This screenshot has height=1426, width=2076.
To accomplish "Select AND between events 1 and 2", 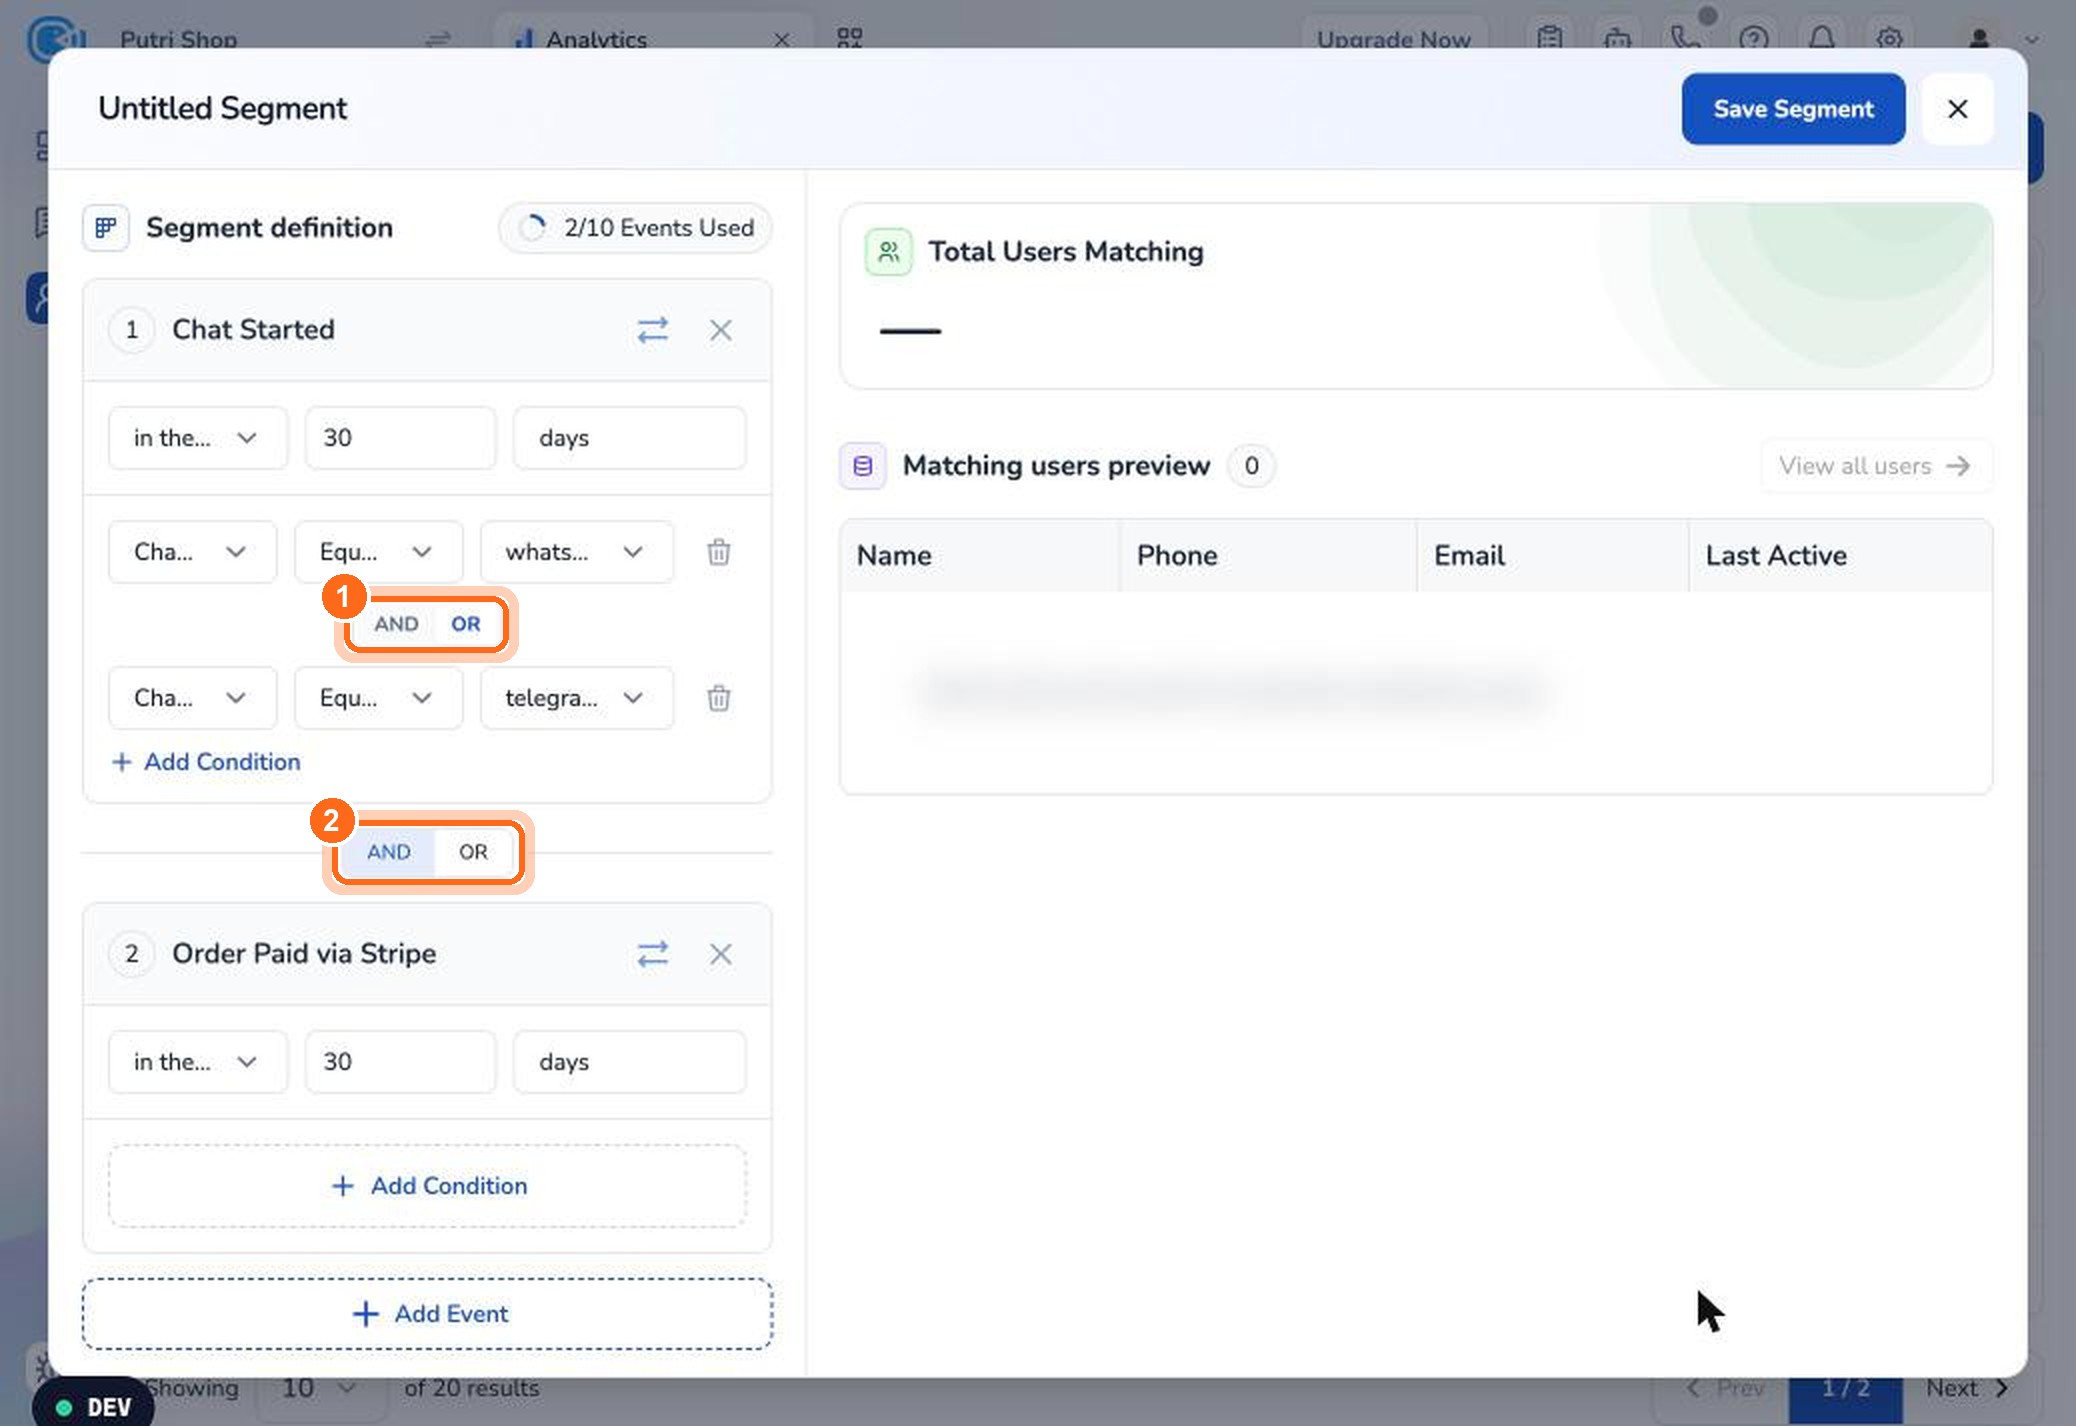I will pos(389,852).
